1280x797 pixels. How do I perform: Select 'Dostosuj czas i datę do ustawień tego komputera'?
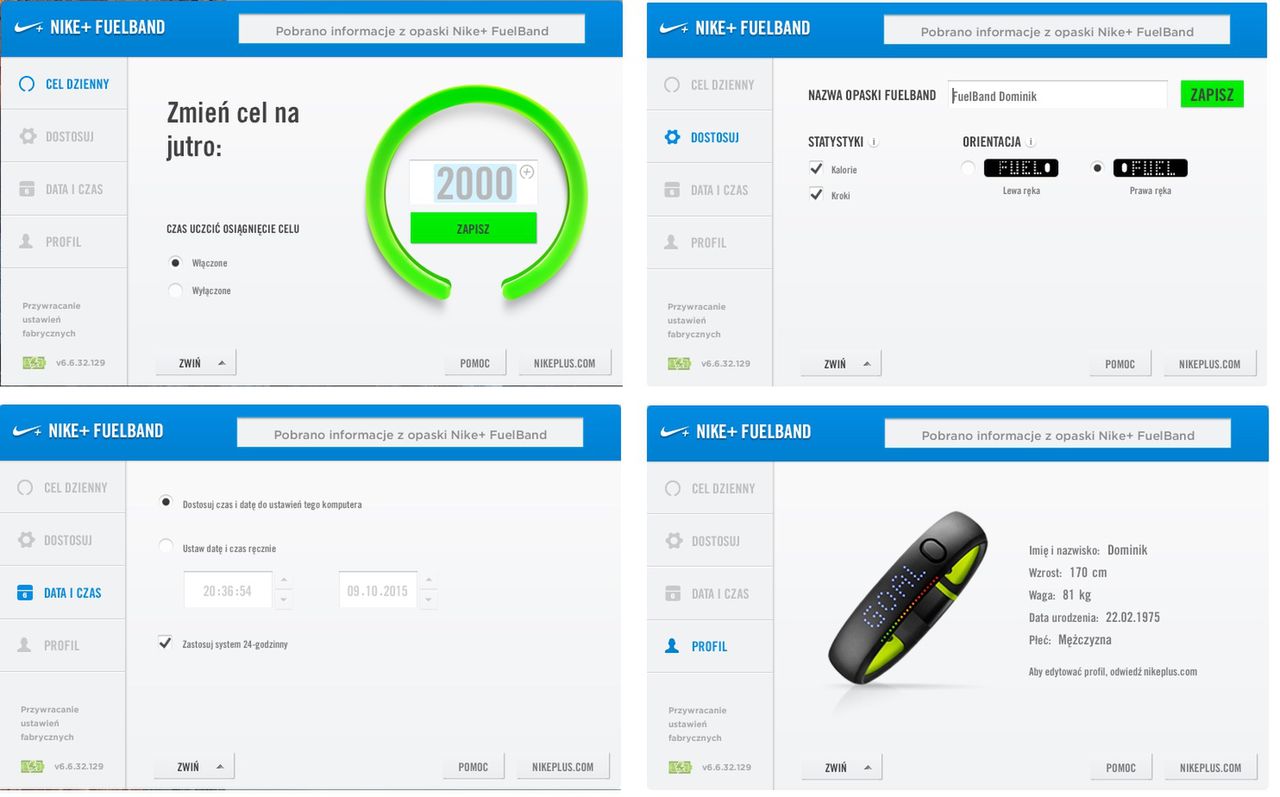click(x=166, y=503)
